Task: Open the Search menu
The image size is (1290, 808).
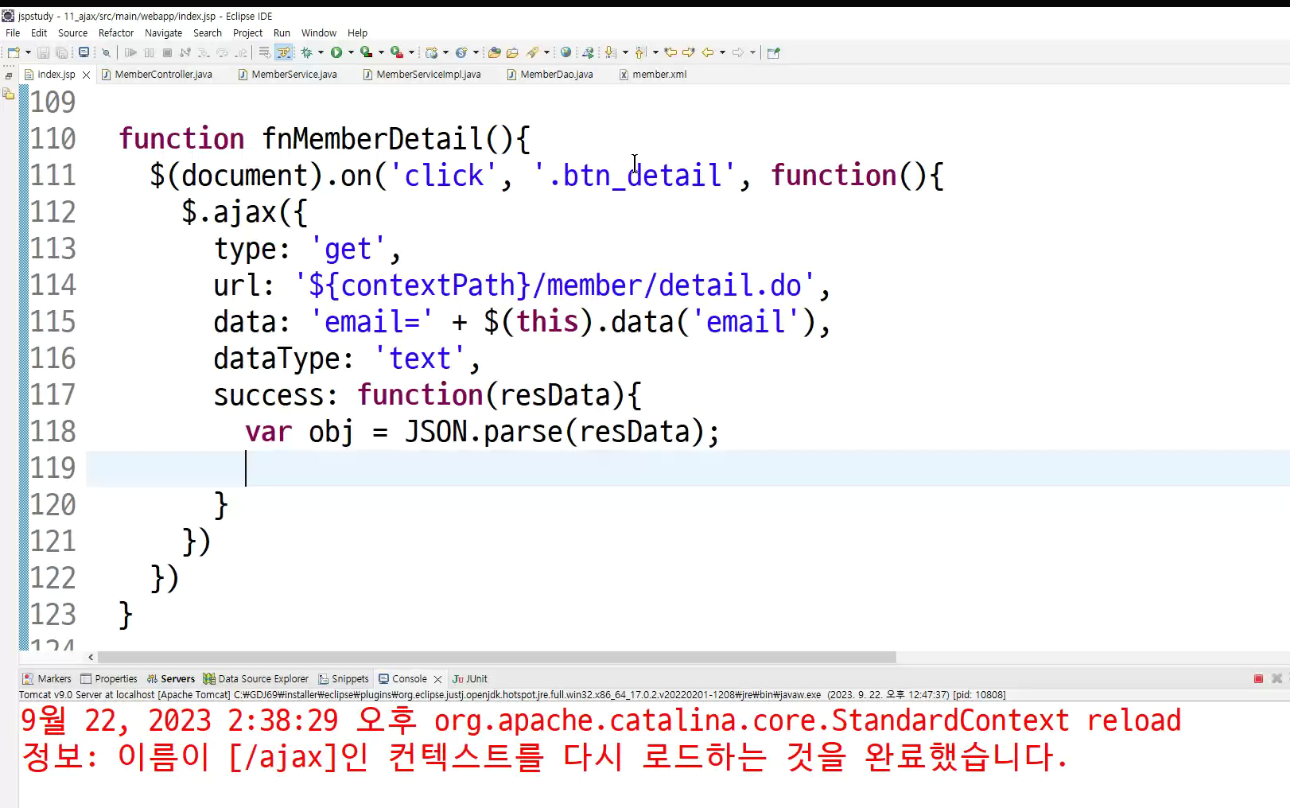Action: click(208, 33)
